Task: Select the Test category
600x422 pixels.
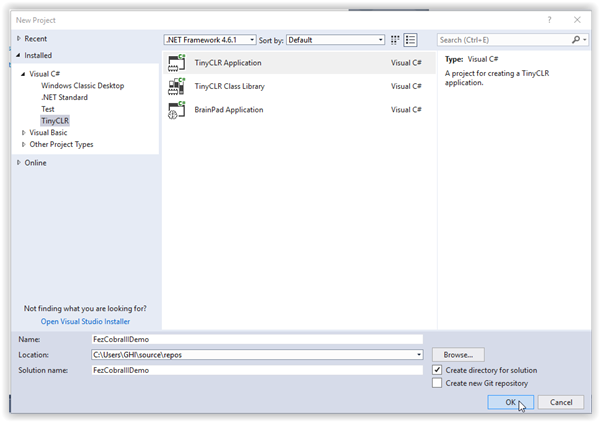Action: (48, 109)
